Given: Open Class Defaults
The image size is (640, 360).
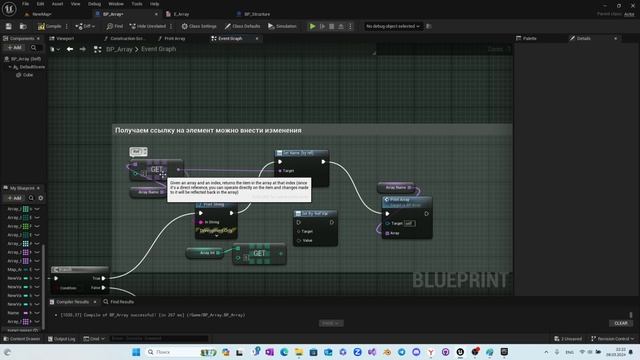Looking at the screenshot, I should click(x=242, y=26).
